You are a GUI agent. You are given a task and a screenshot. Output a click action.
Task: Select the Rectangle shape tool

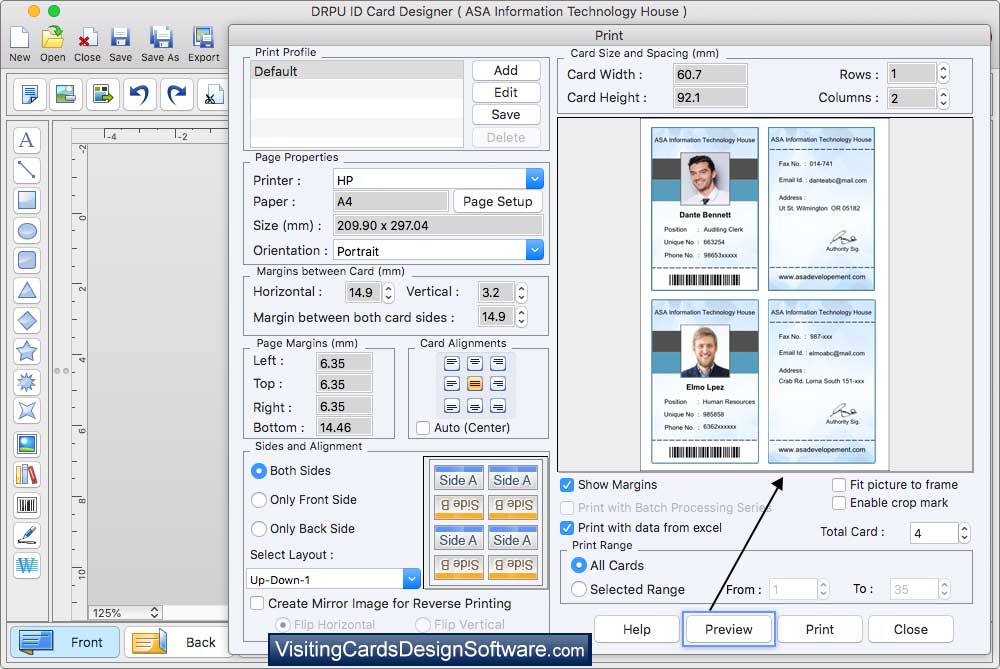(x=27, y=200)
